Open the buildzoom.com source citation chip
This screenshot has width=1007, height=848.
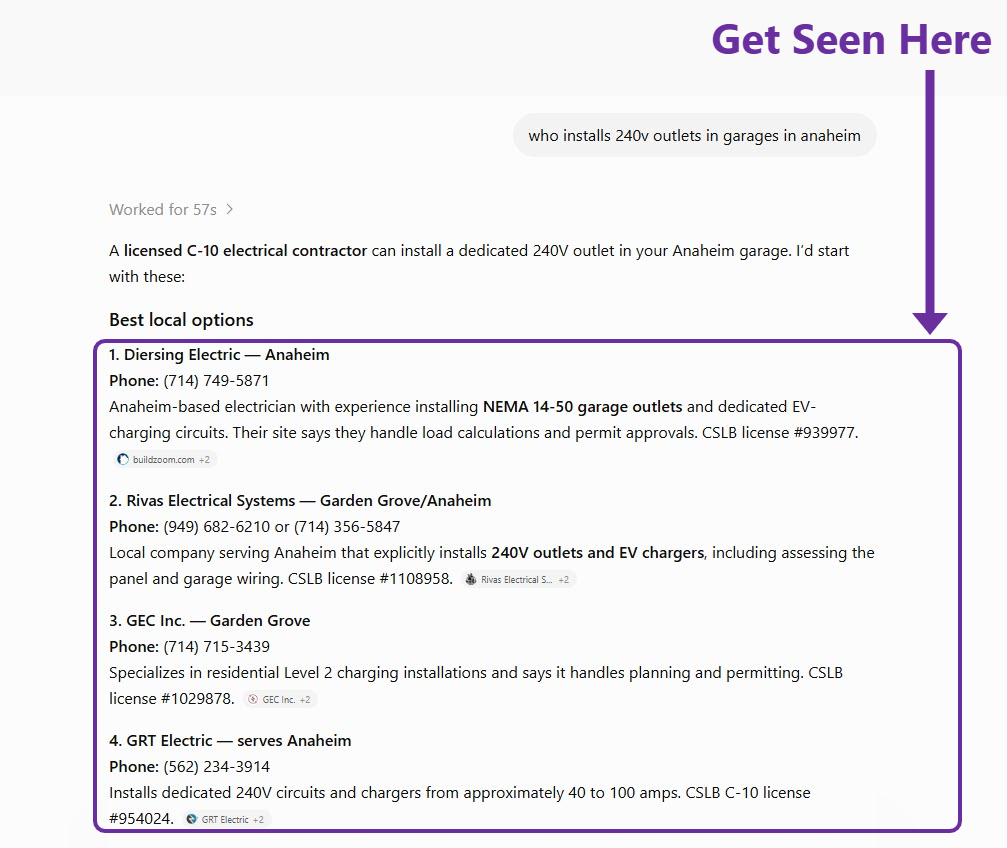165,459
